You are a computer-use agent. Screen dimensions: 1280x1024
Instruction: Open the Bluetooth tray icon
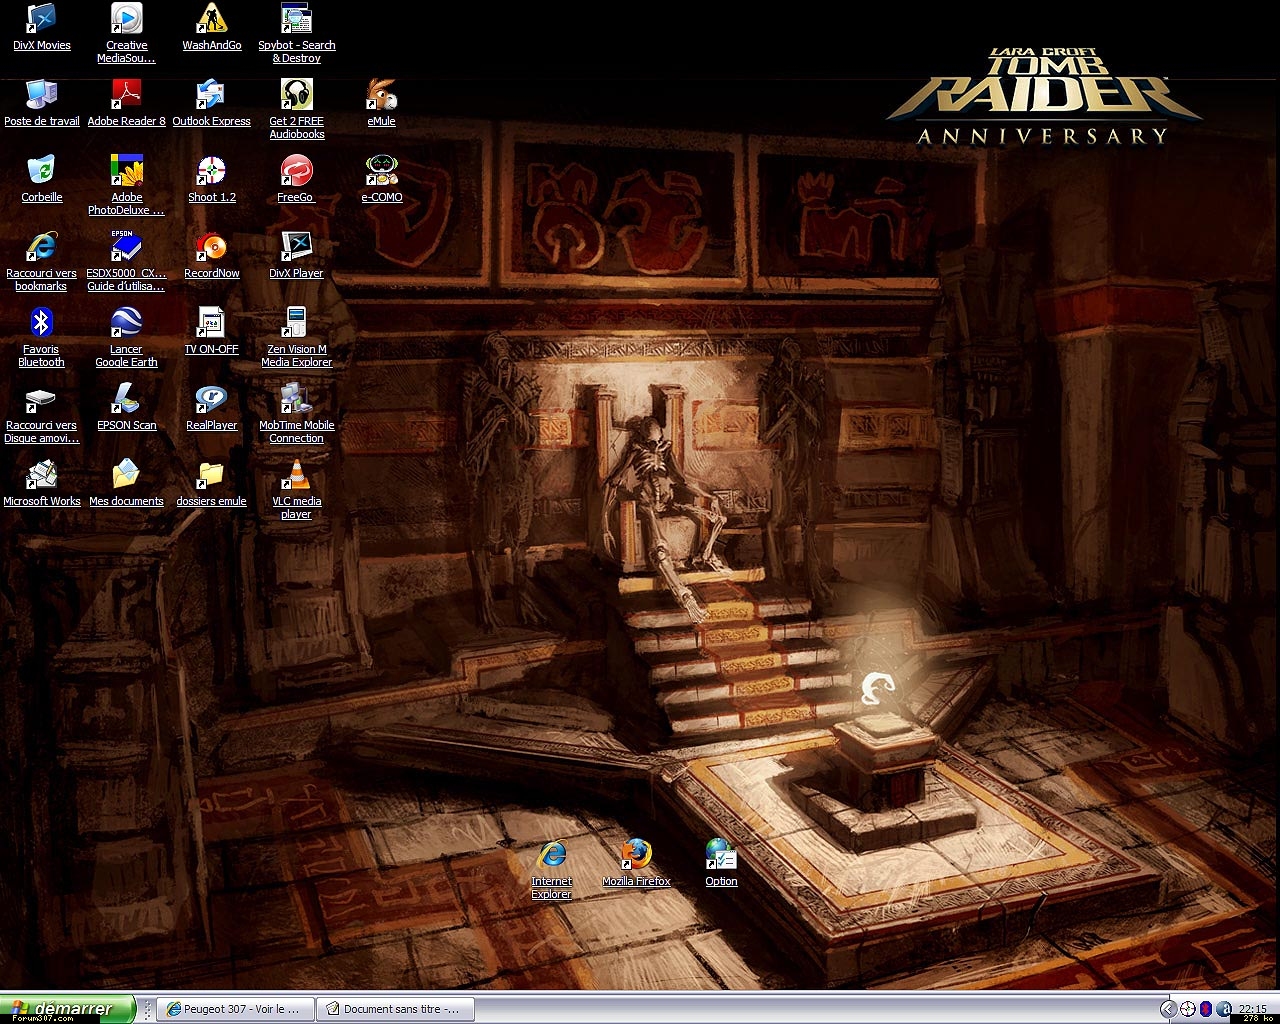[x=1207, y=1009]
